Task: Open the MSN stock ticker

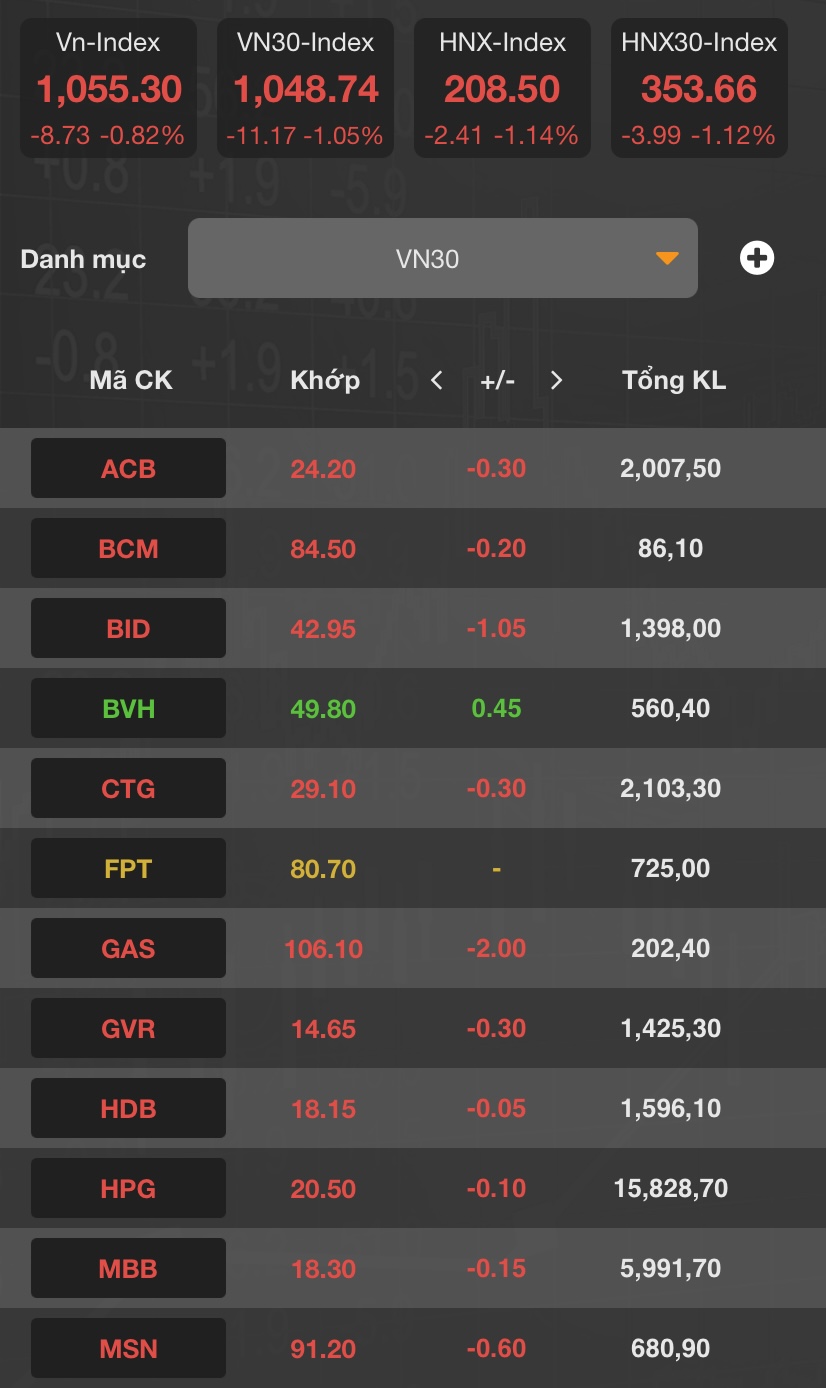Action: tap(128, 1348)
